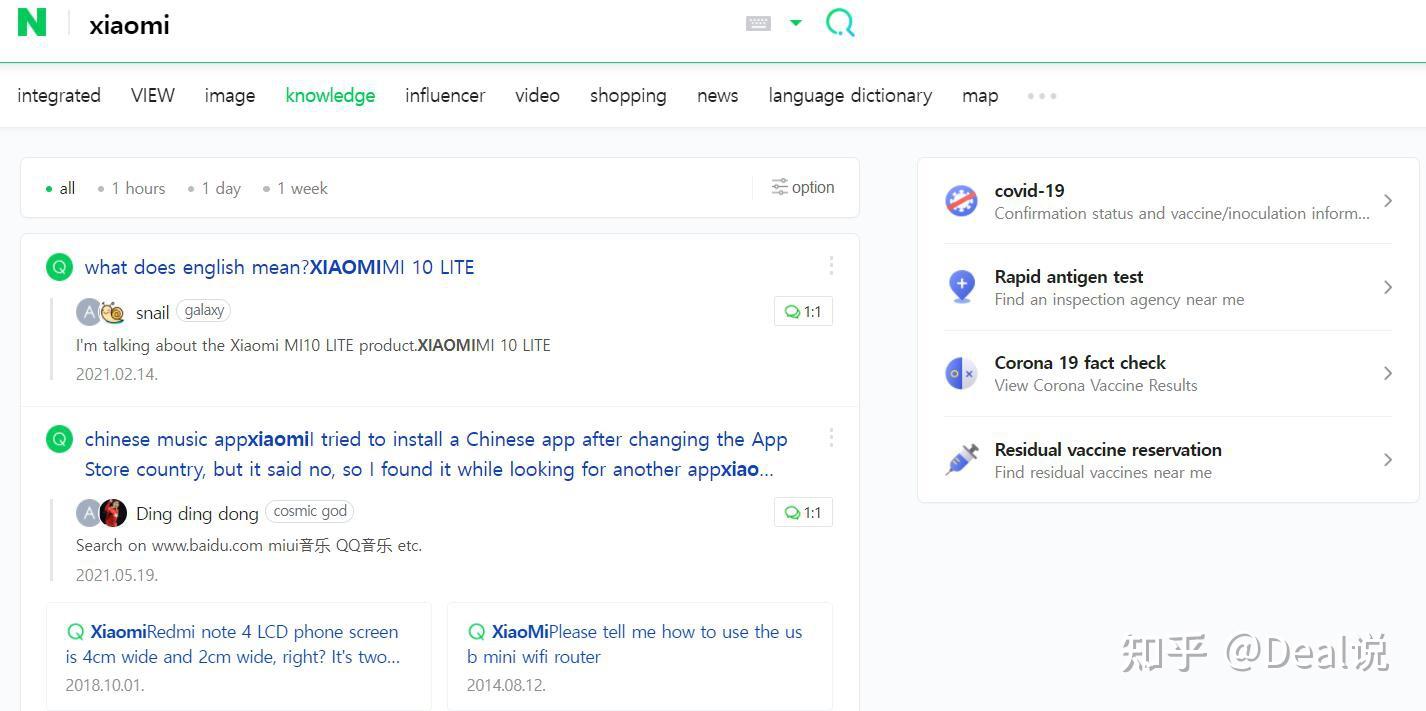Click Q icon beside chinese music app question
The width and height of the screenshot is (1426, 711).
pos(59,439)
